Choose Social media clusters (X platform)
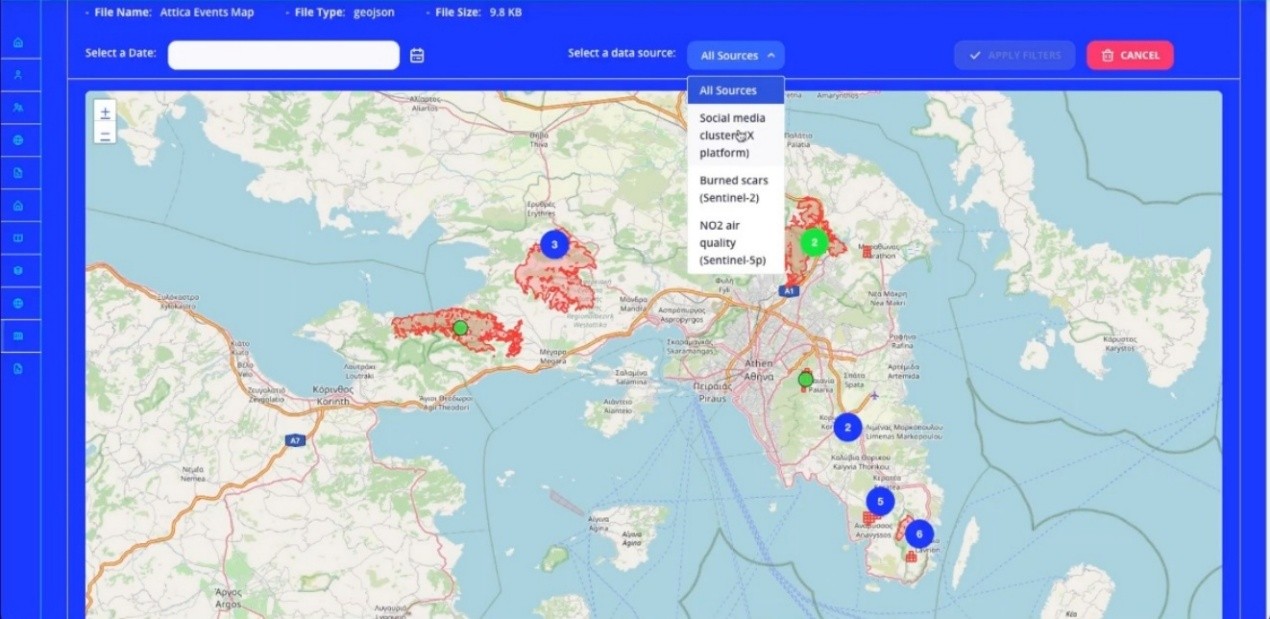 [x=735, y=135]
